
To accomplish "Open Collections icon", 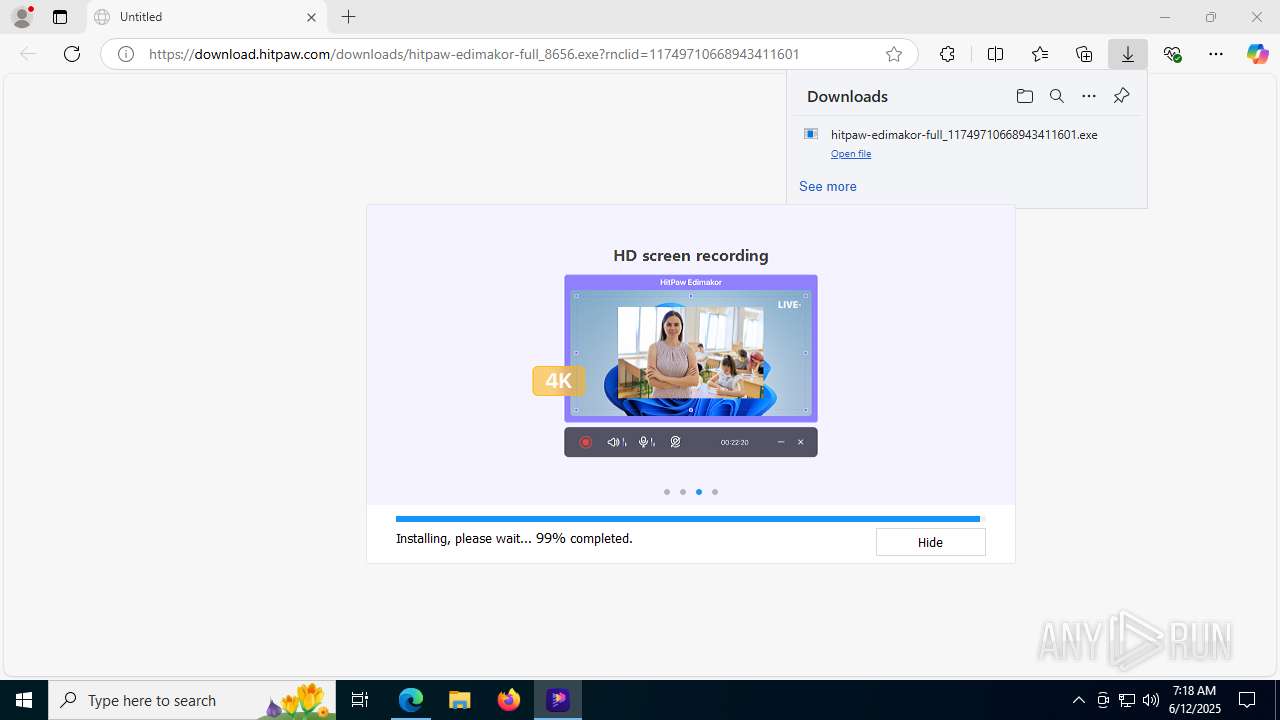I will [x=1084, y=54].
